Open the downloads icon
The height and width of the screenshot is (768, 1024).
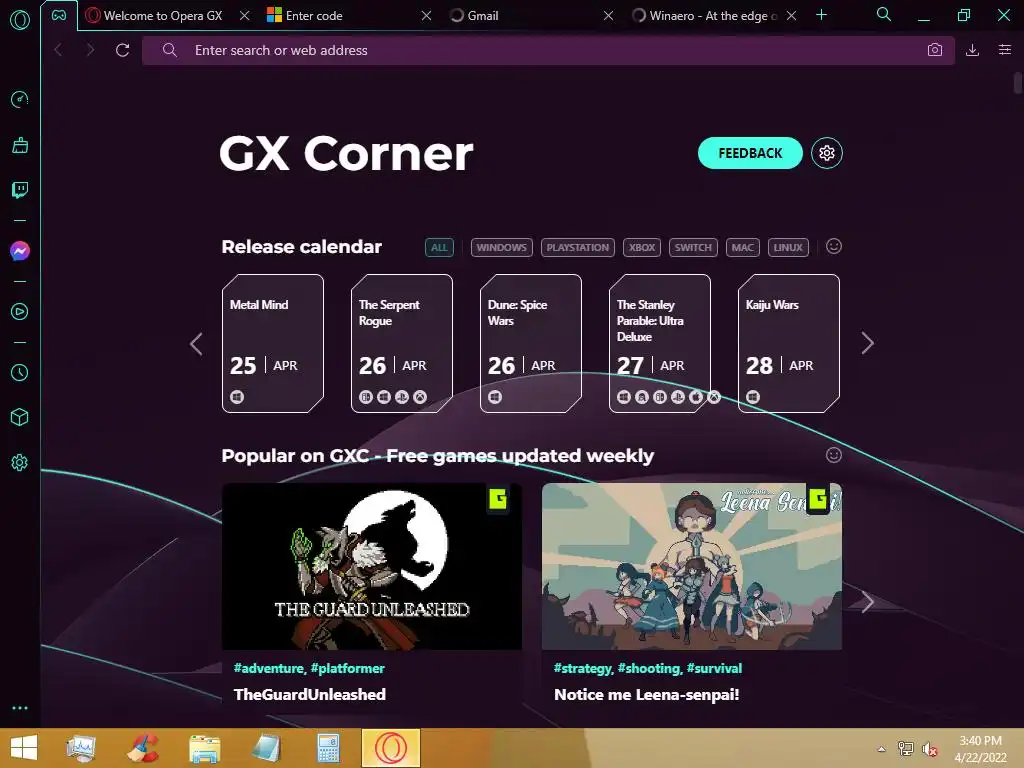click(x=972, y=50)
